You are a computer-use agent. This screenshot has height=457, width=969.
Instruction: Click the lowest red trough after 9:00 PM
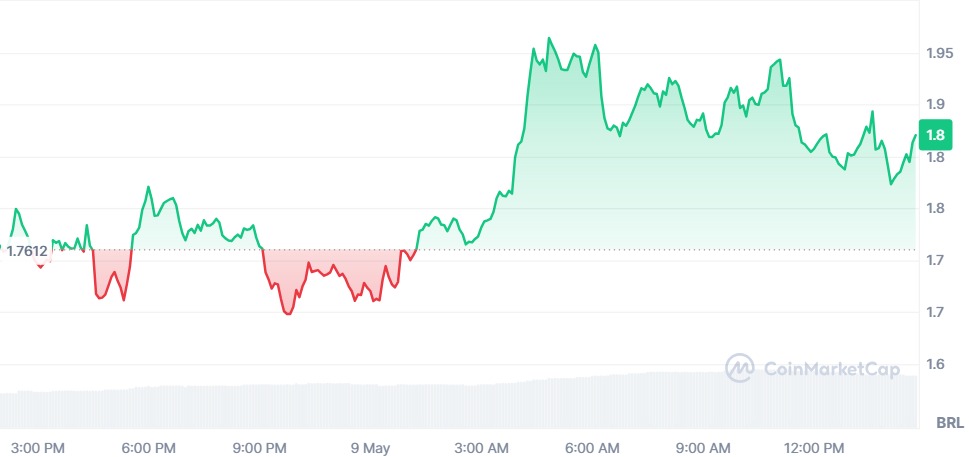[289, 314]
